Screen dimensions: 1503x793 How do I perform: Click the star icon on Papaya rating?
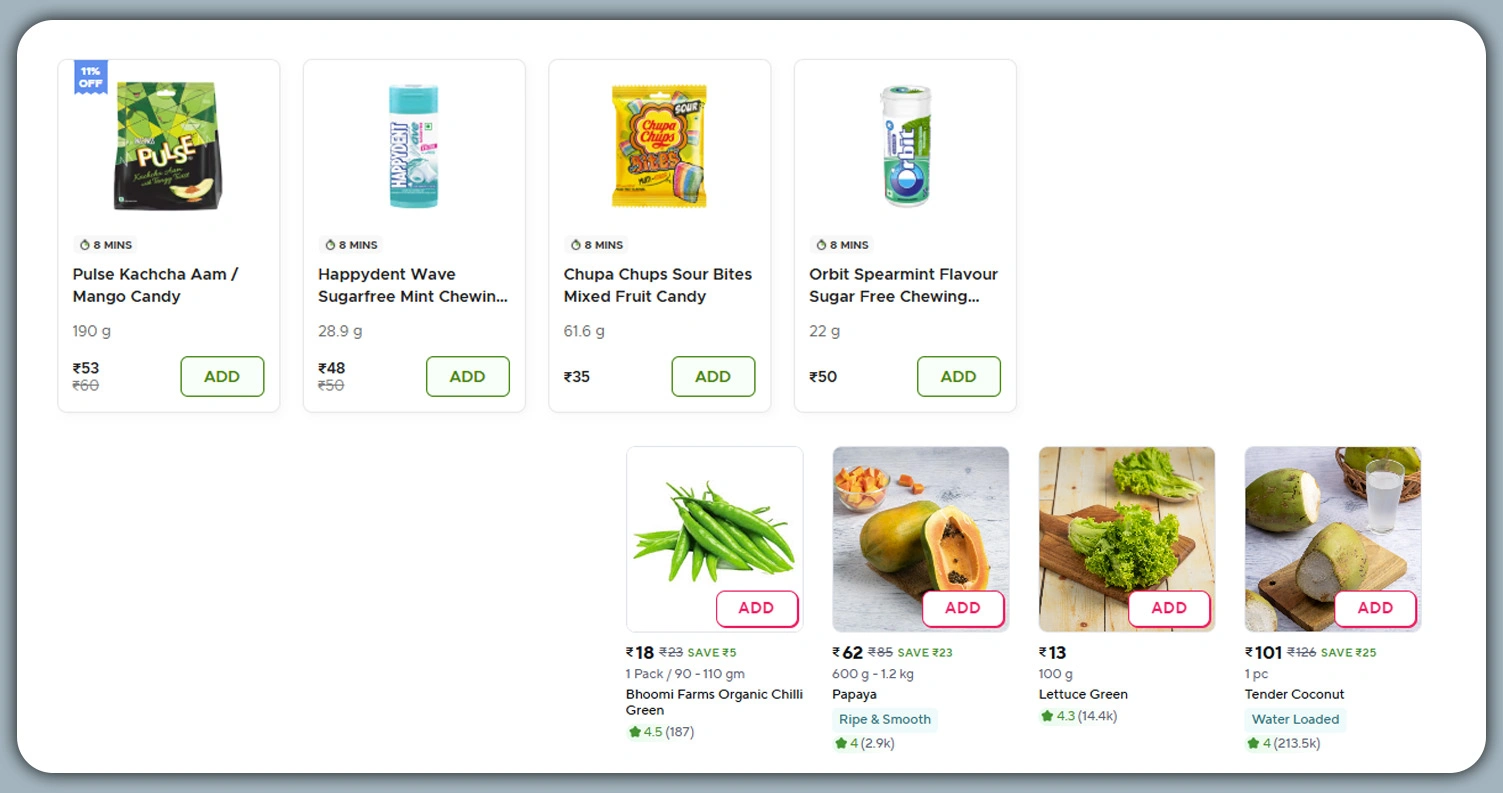point(840,743)
